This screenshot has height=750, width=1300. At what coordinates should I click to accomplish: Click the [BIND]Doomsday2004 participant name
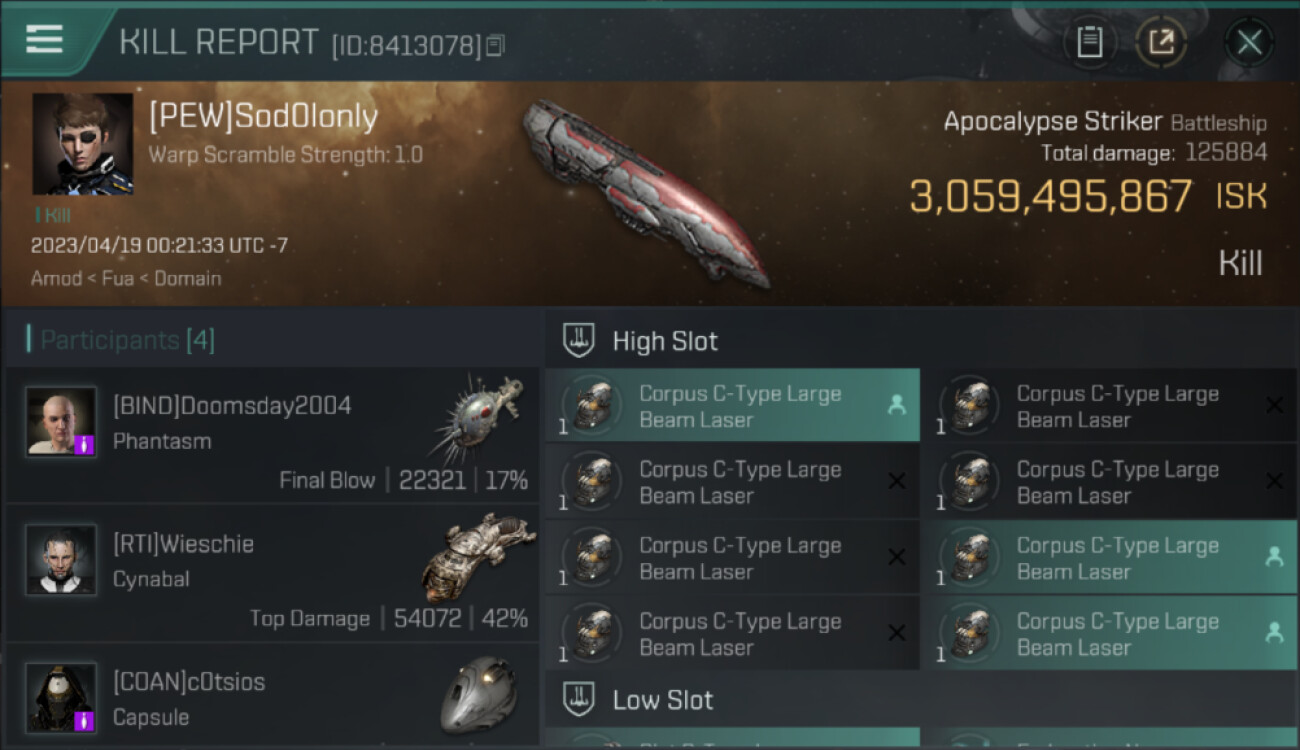click(232, 405)
